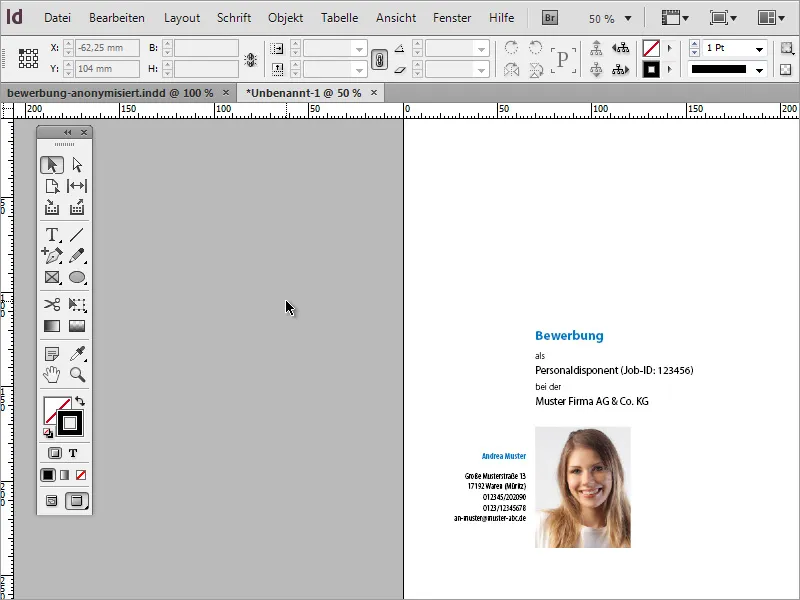
Task: Rotate 90 degrees clockwise in control bar
Action: pyautogui.click(x=511, y=48)
